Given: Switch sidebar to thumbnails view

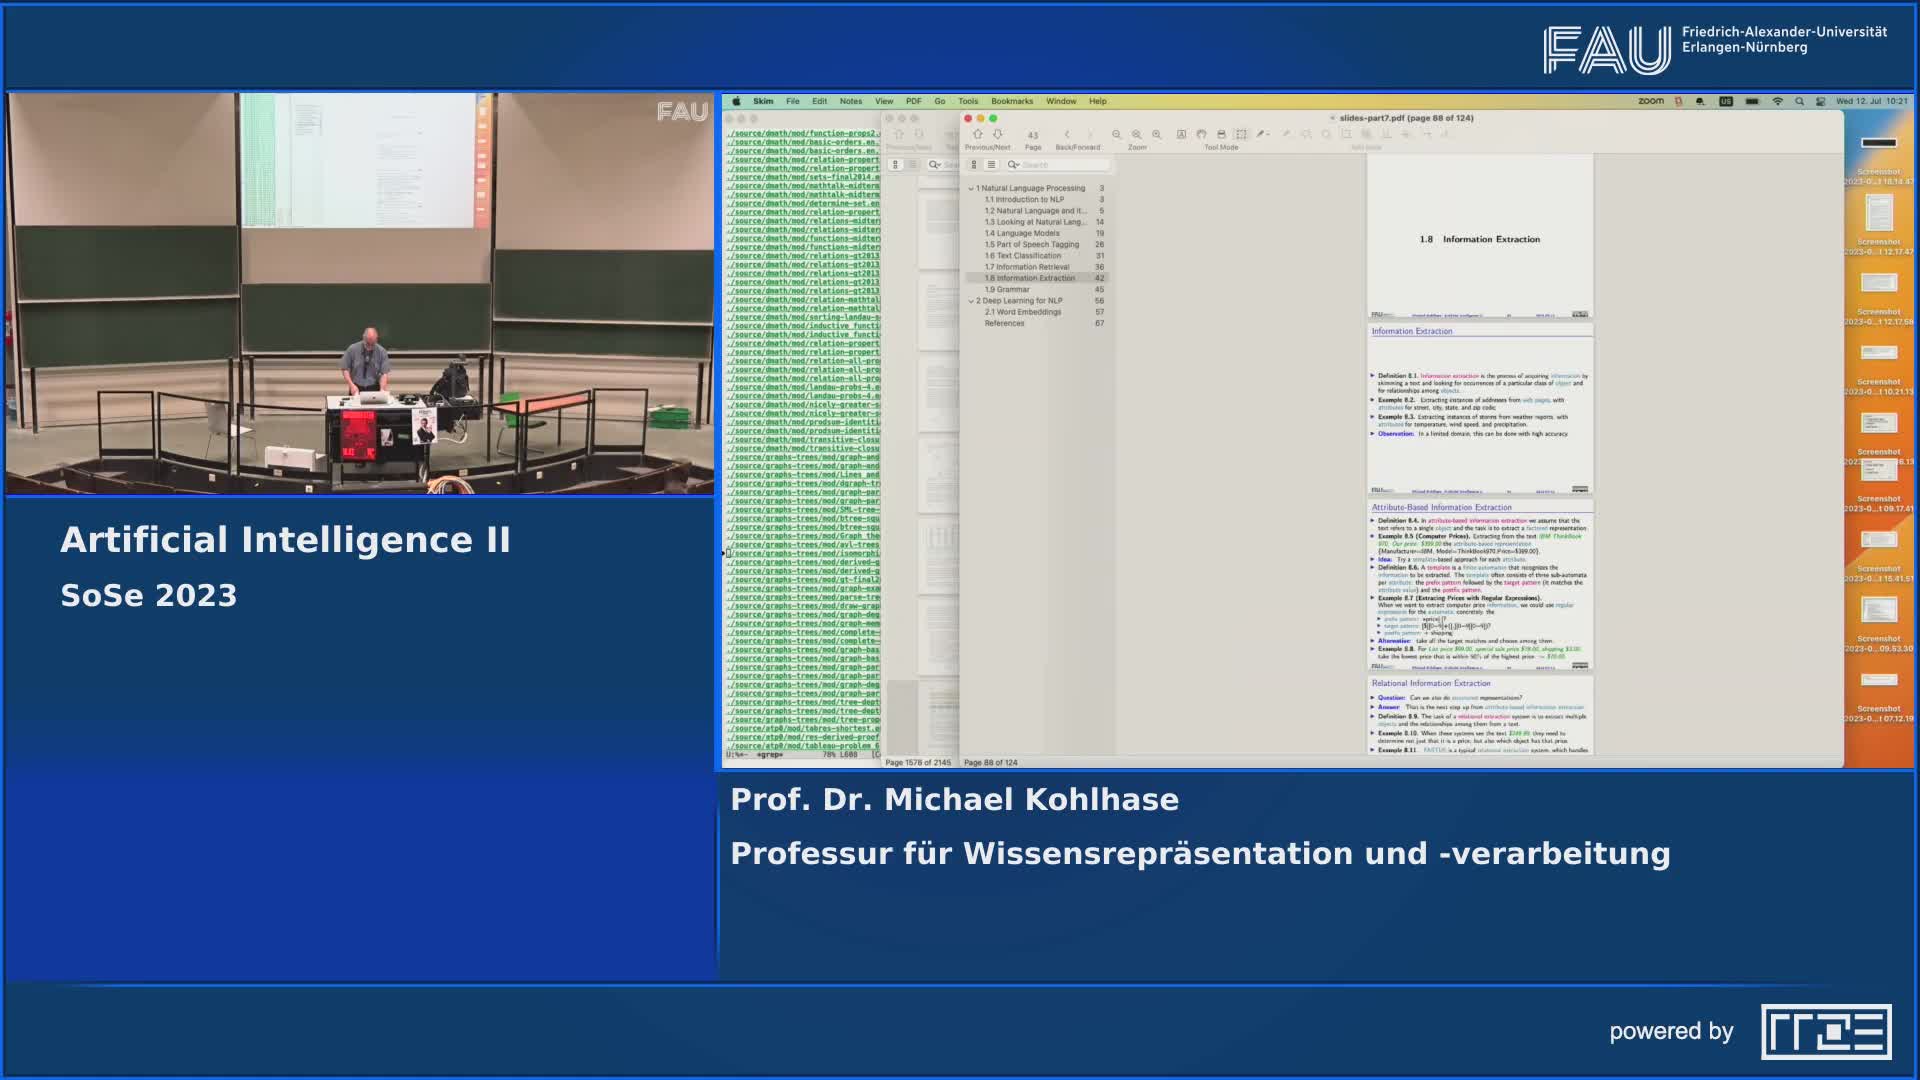Looking at the screenshot, I should pos(973,165).
